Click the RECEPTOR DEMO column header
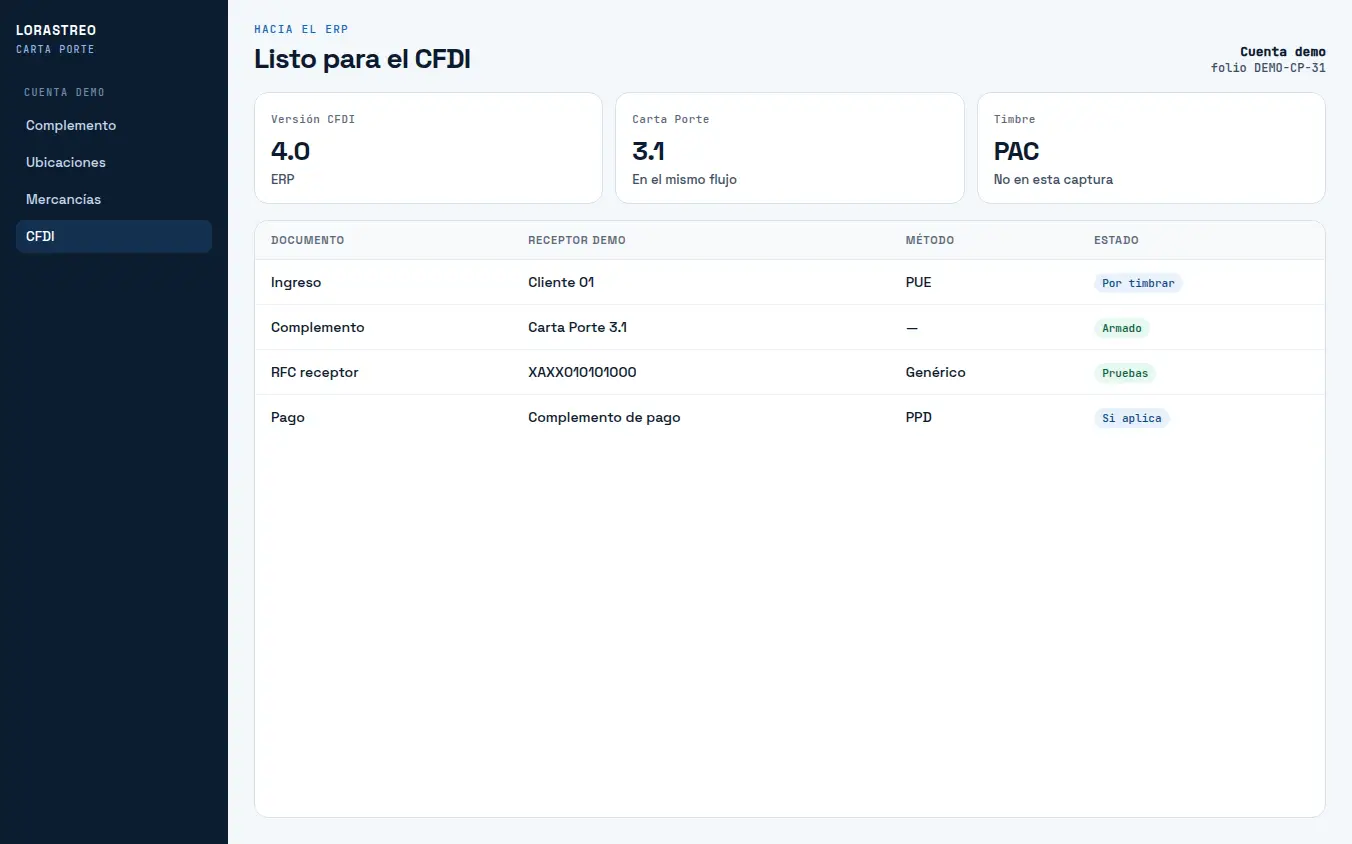 point(577,241)
